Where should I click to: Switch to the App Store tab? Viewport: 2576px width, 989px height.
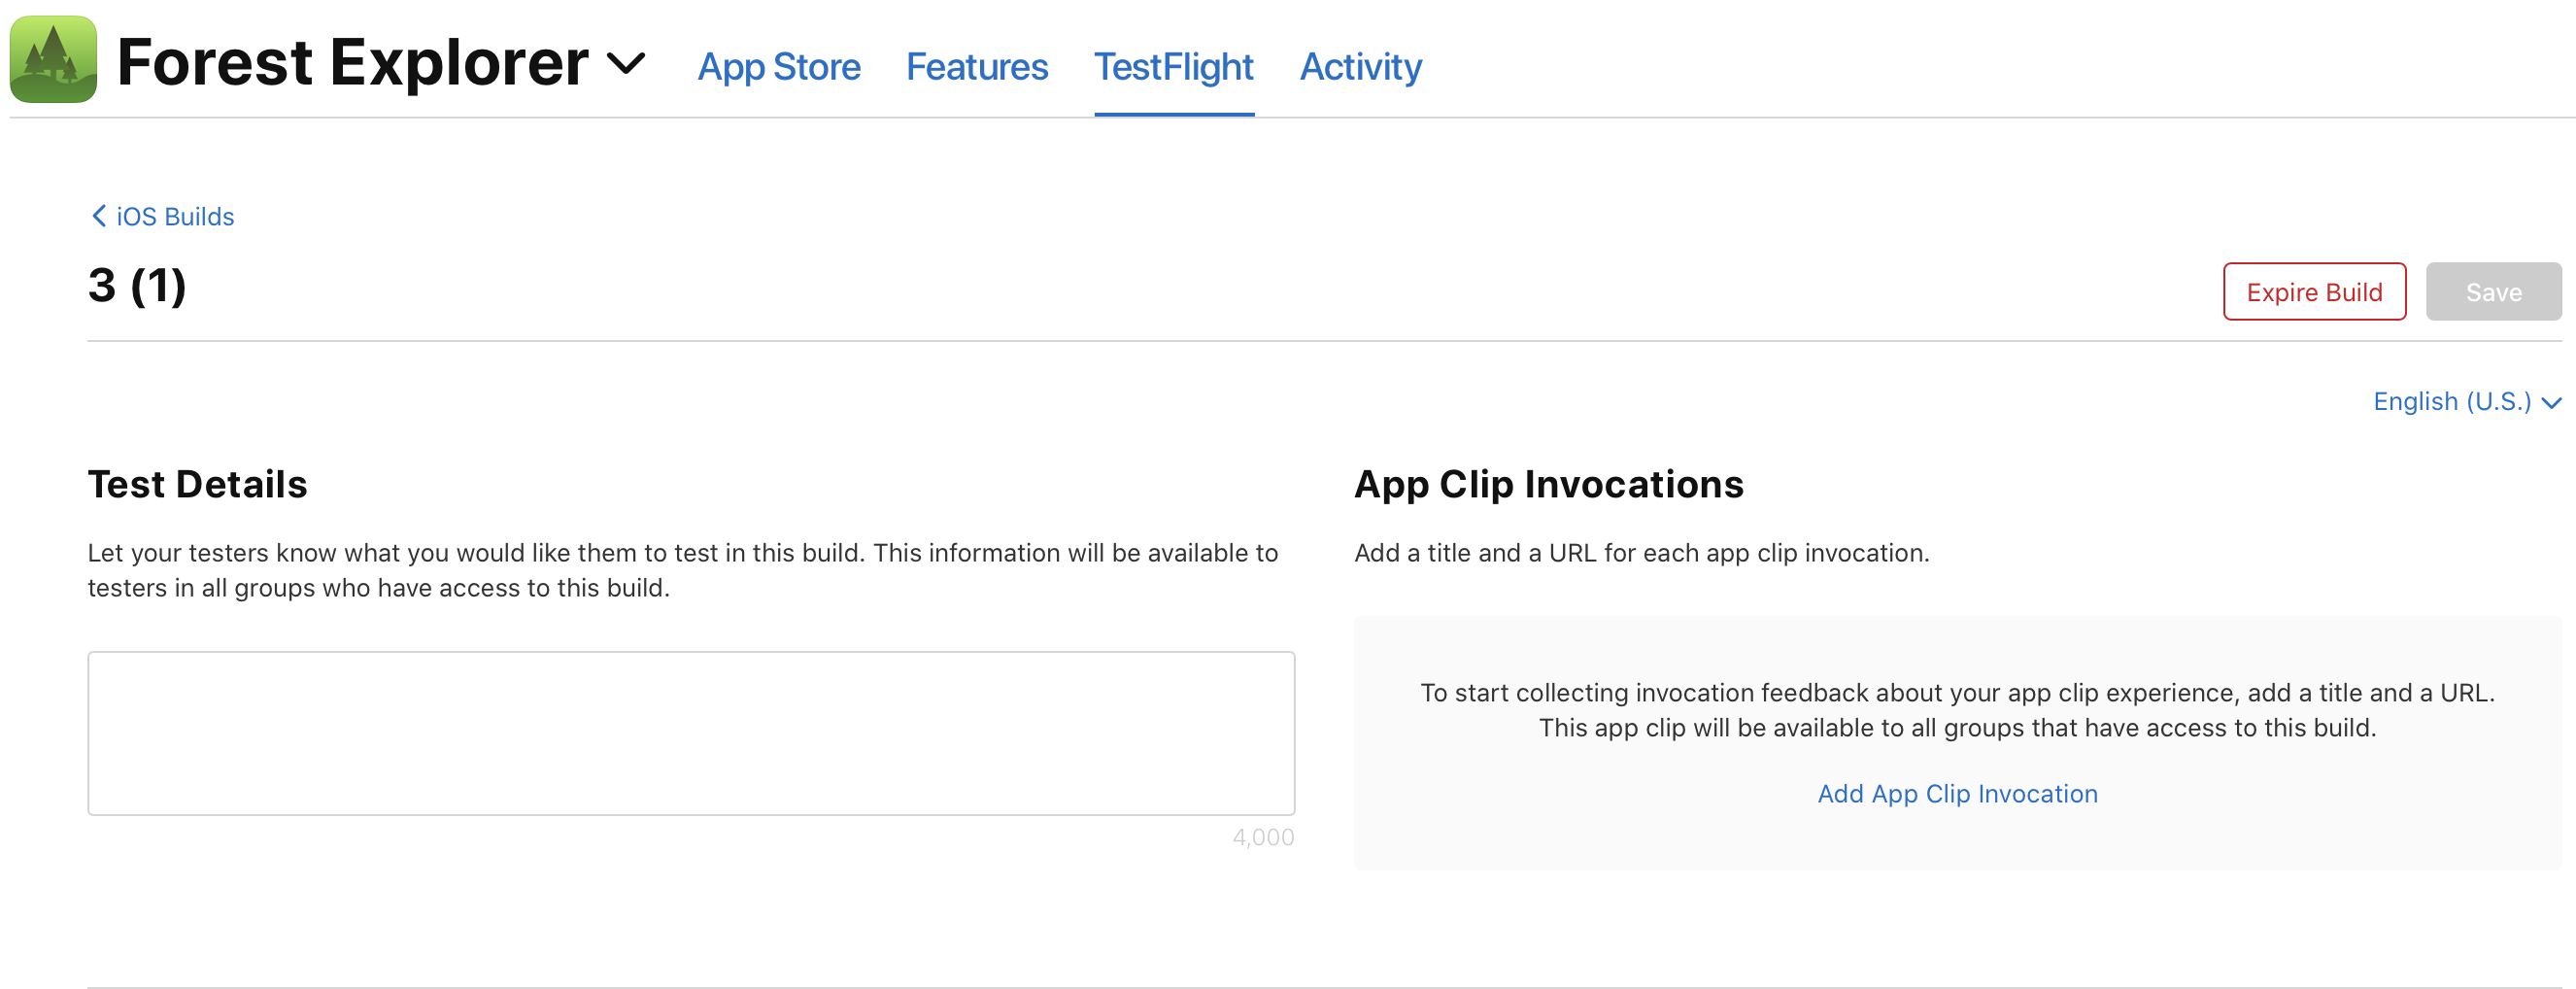click(x=779, y=66)
